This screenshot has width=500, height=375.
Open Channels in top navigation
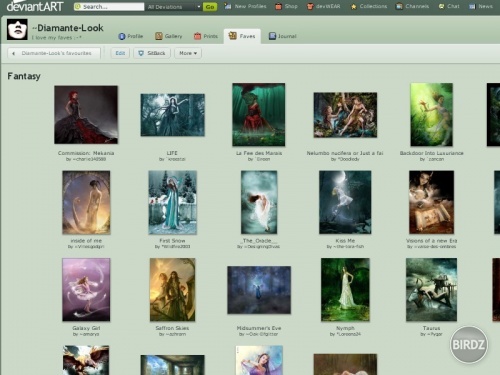click(x=412, y=6)
